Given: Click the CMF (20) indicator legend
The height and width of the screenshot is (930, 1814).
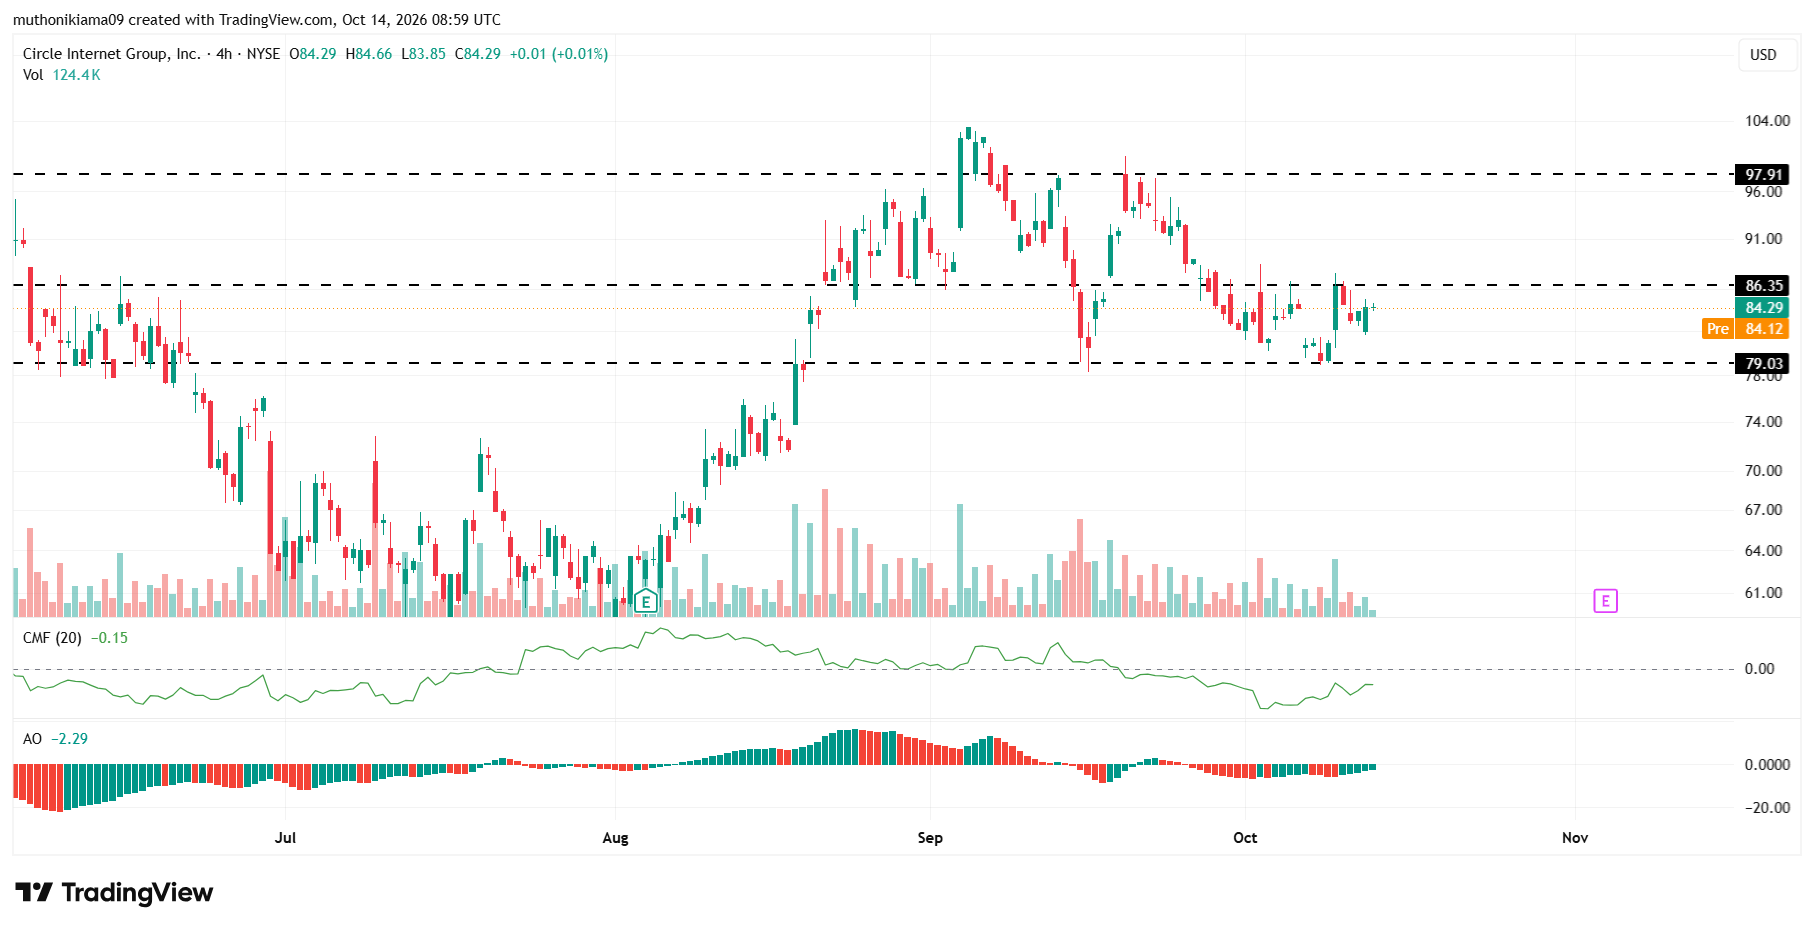Looking at the screenshot, I should (76, 638).
